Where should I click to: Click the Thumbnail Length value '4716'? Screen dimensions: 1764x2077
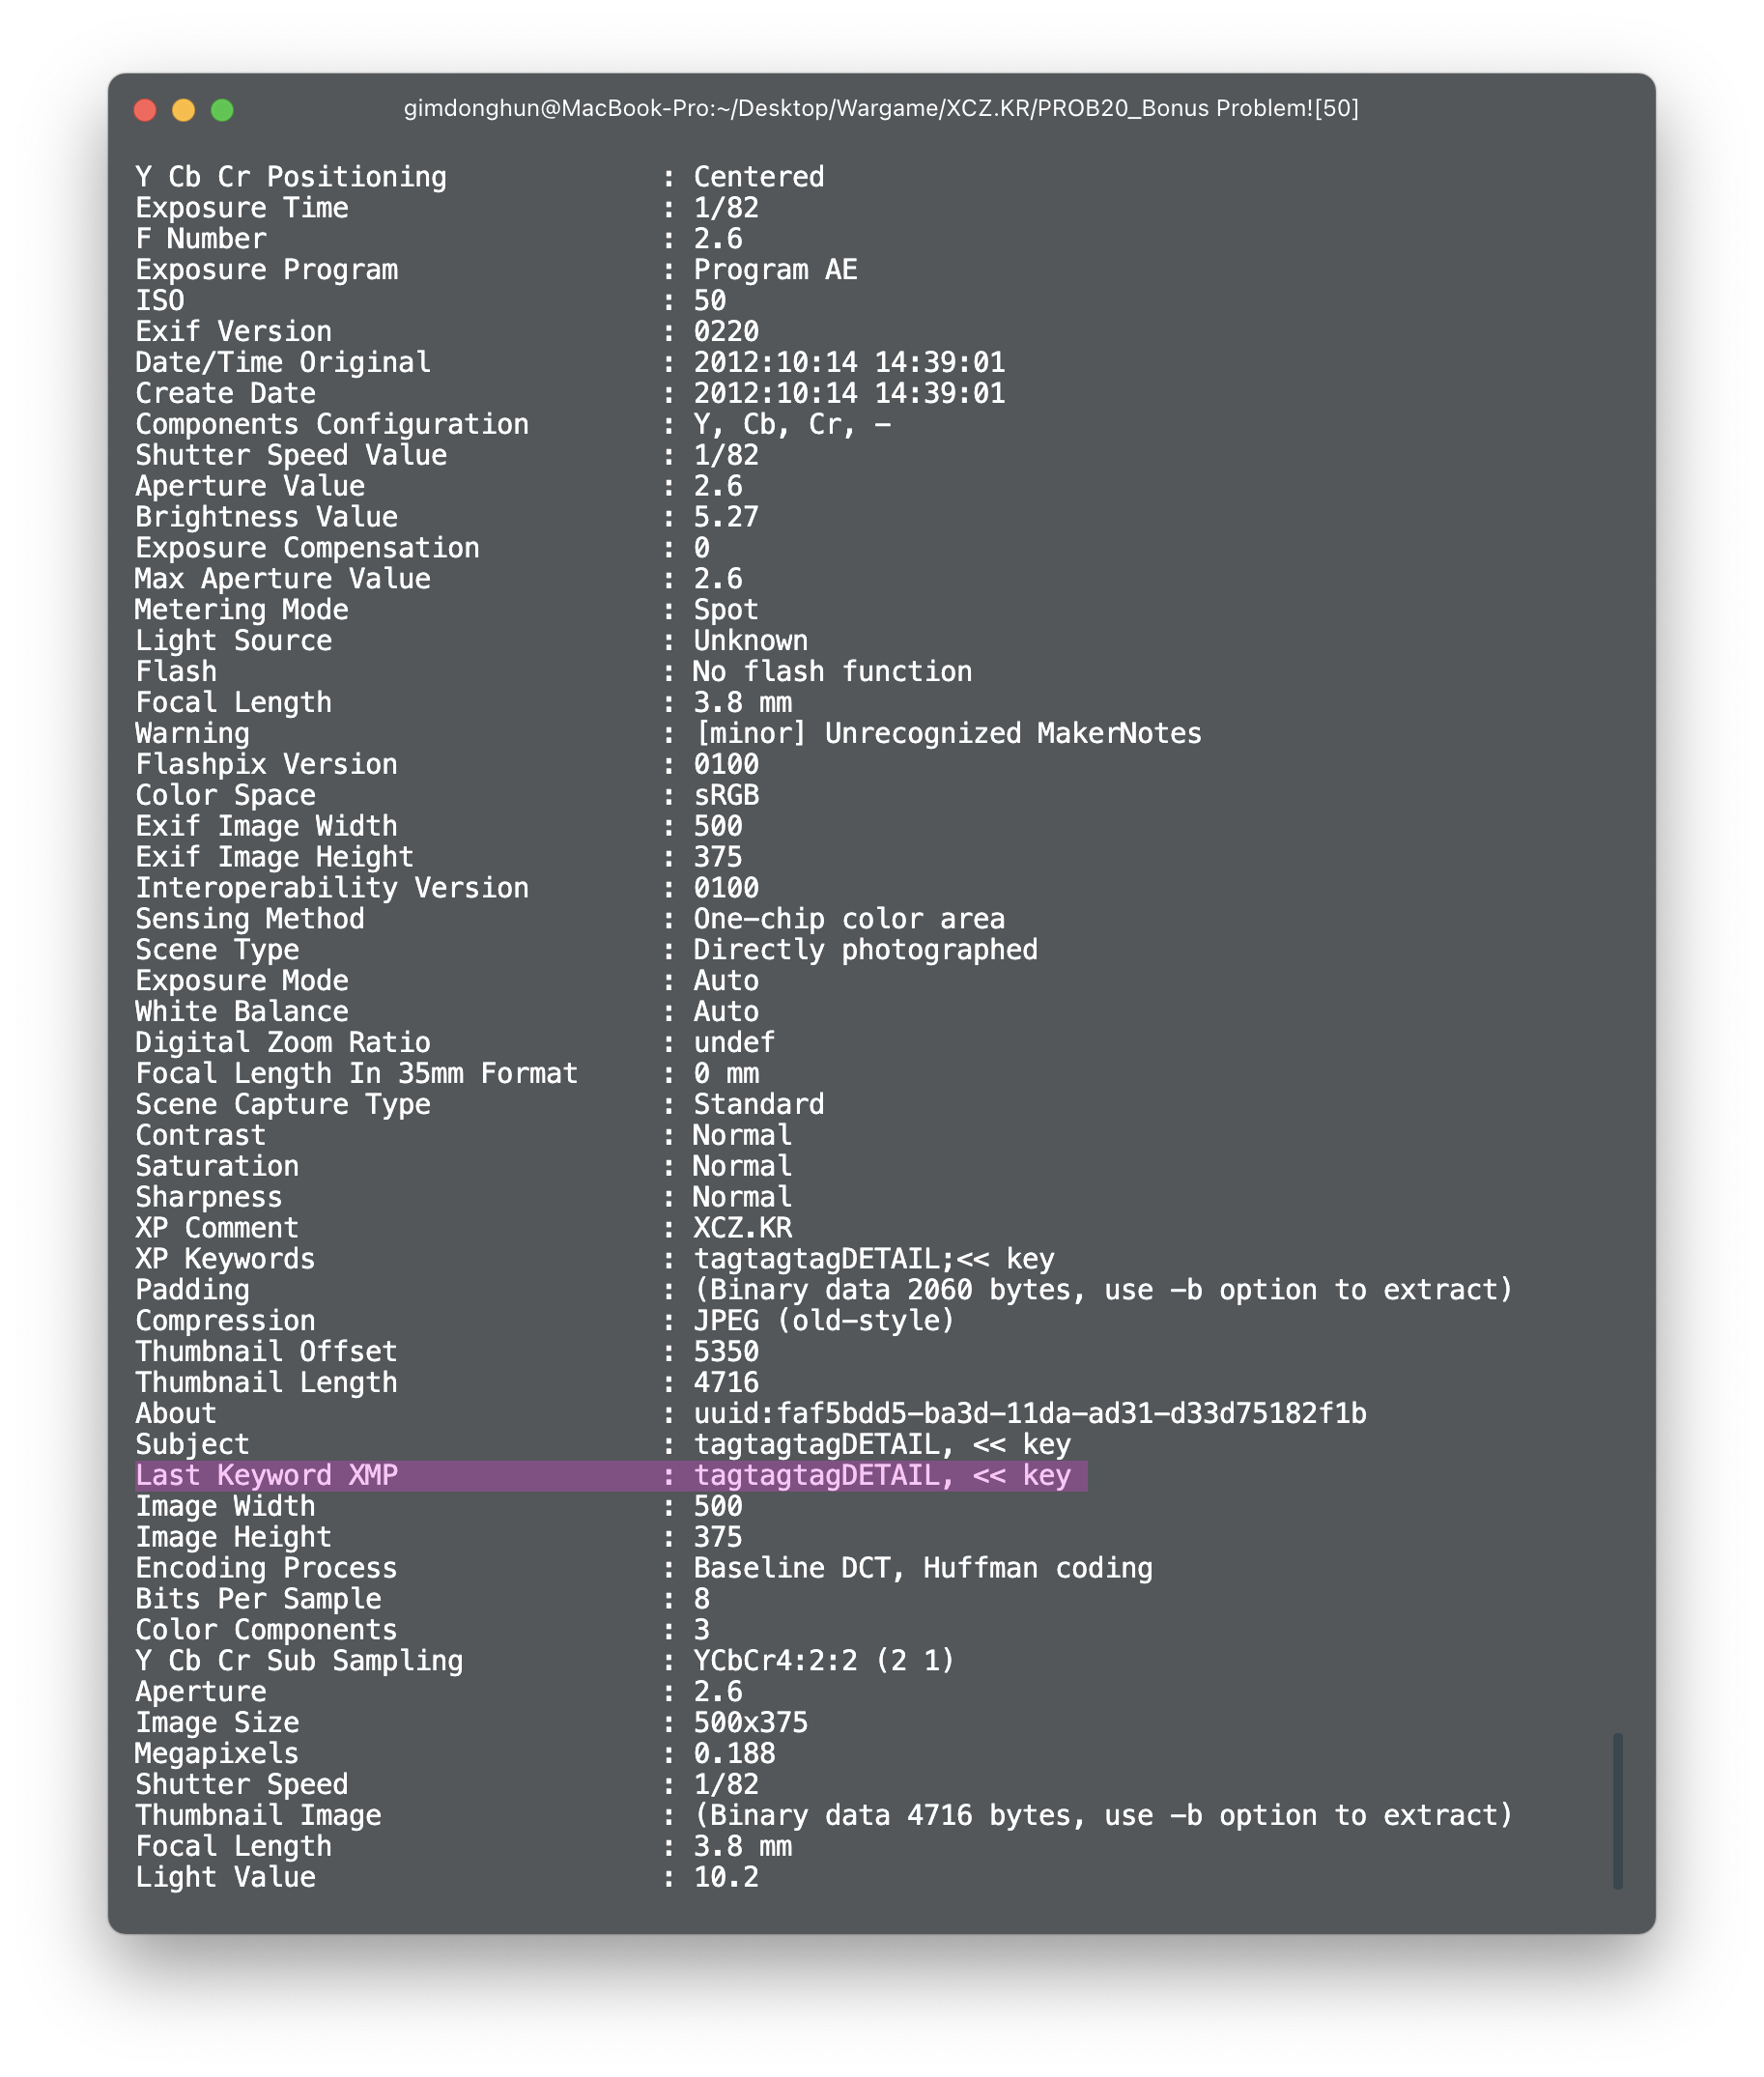coord(726,1383)
